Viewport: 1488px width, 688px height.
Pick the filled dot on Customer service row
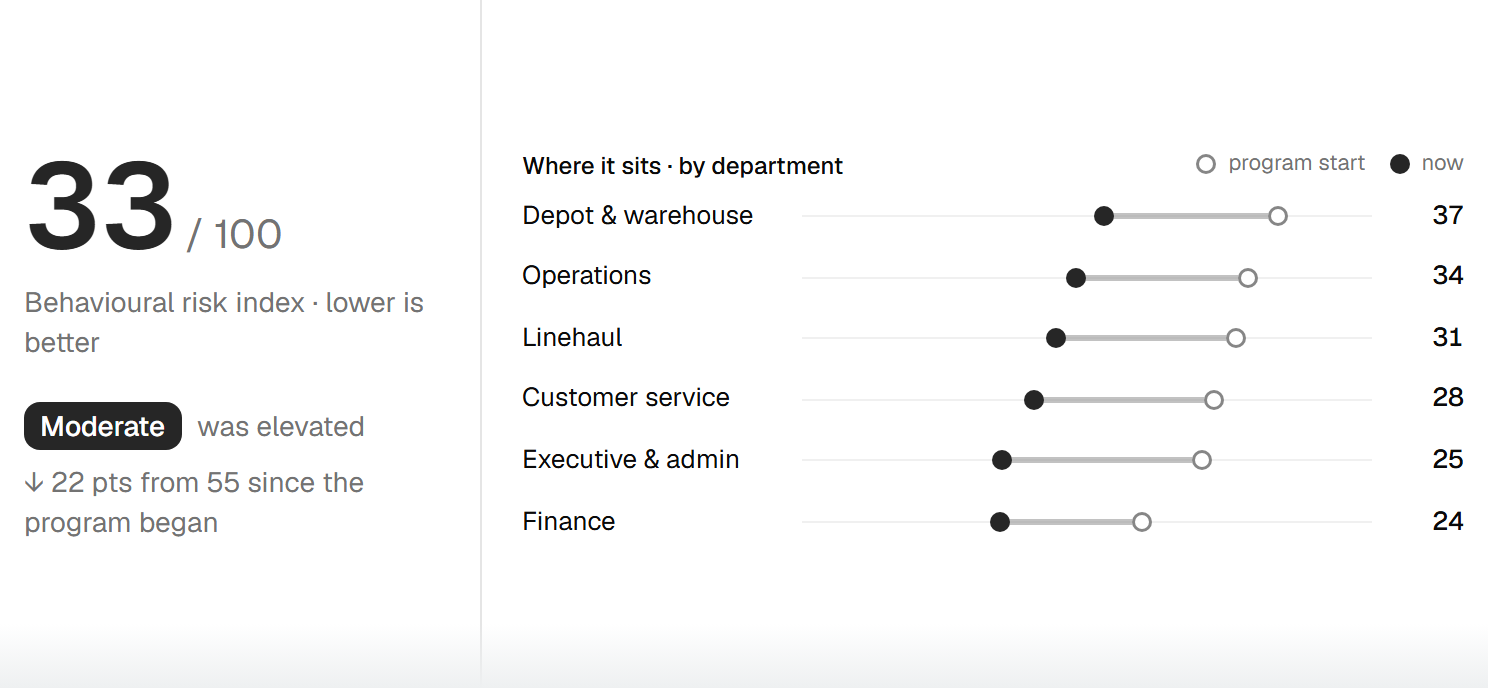point(1034,400)
